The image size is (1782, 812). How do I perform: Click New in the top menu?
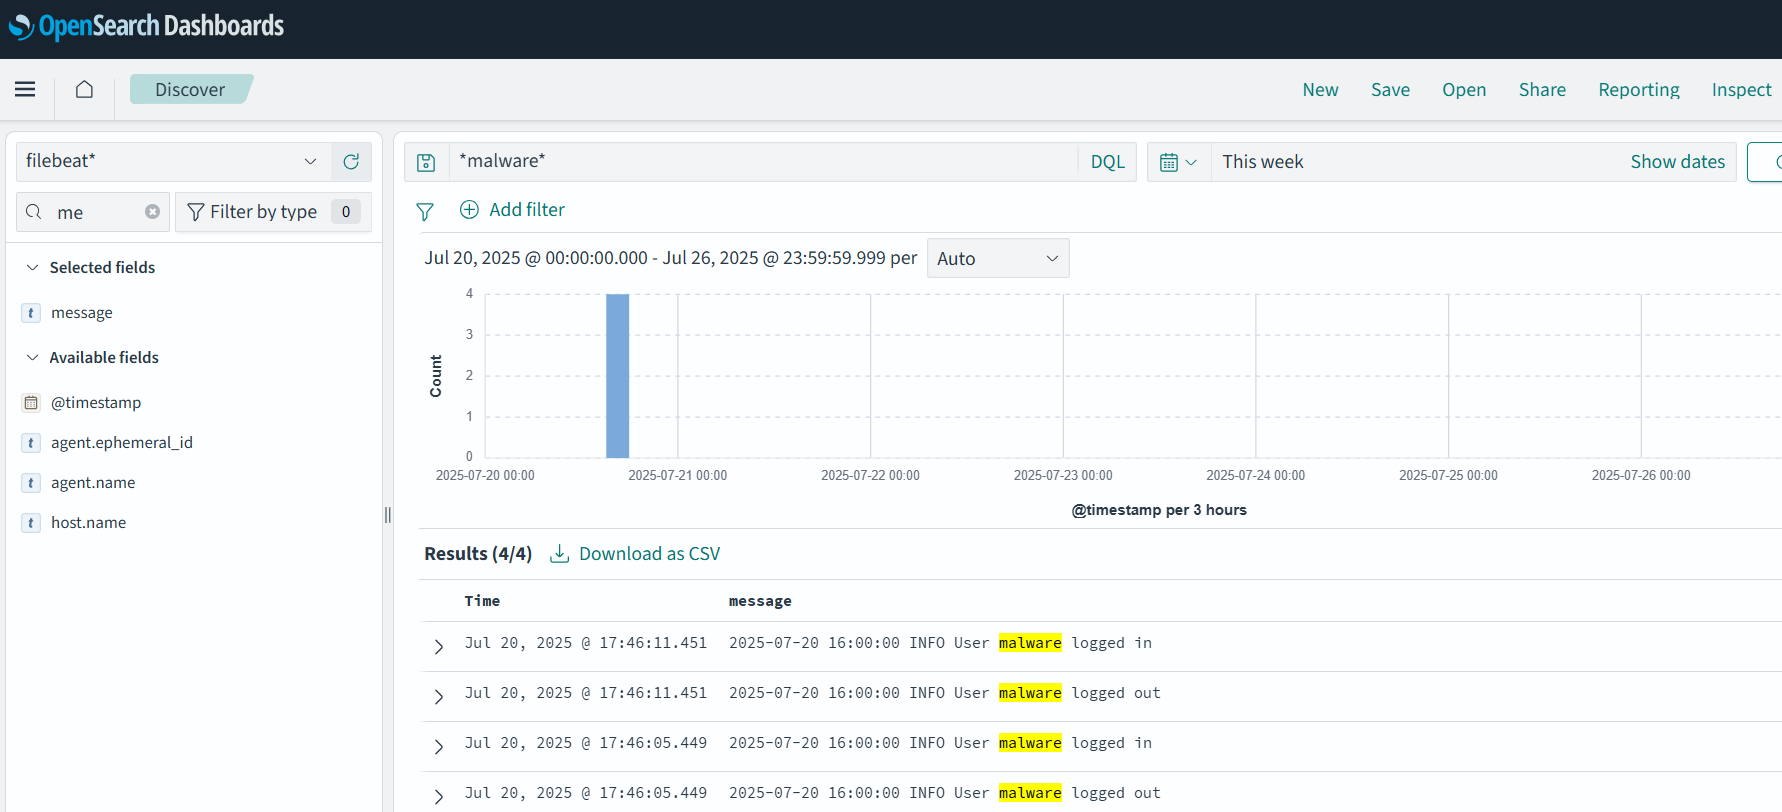coord(1320,90)
